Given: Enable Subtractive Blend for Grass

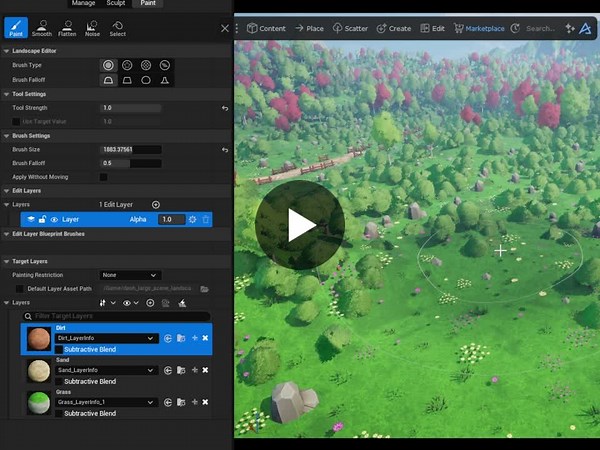Looking at the screenshot, I should tap(59, 414).
